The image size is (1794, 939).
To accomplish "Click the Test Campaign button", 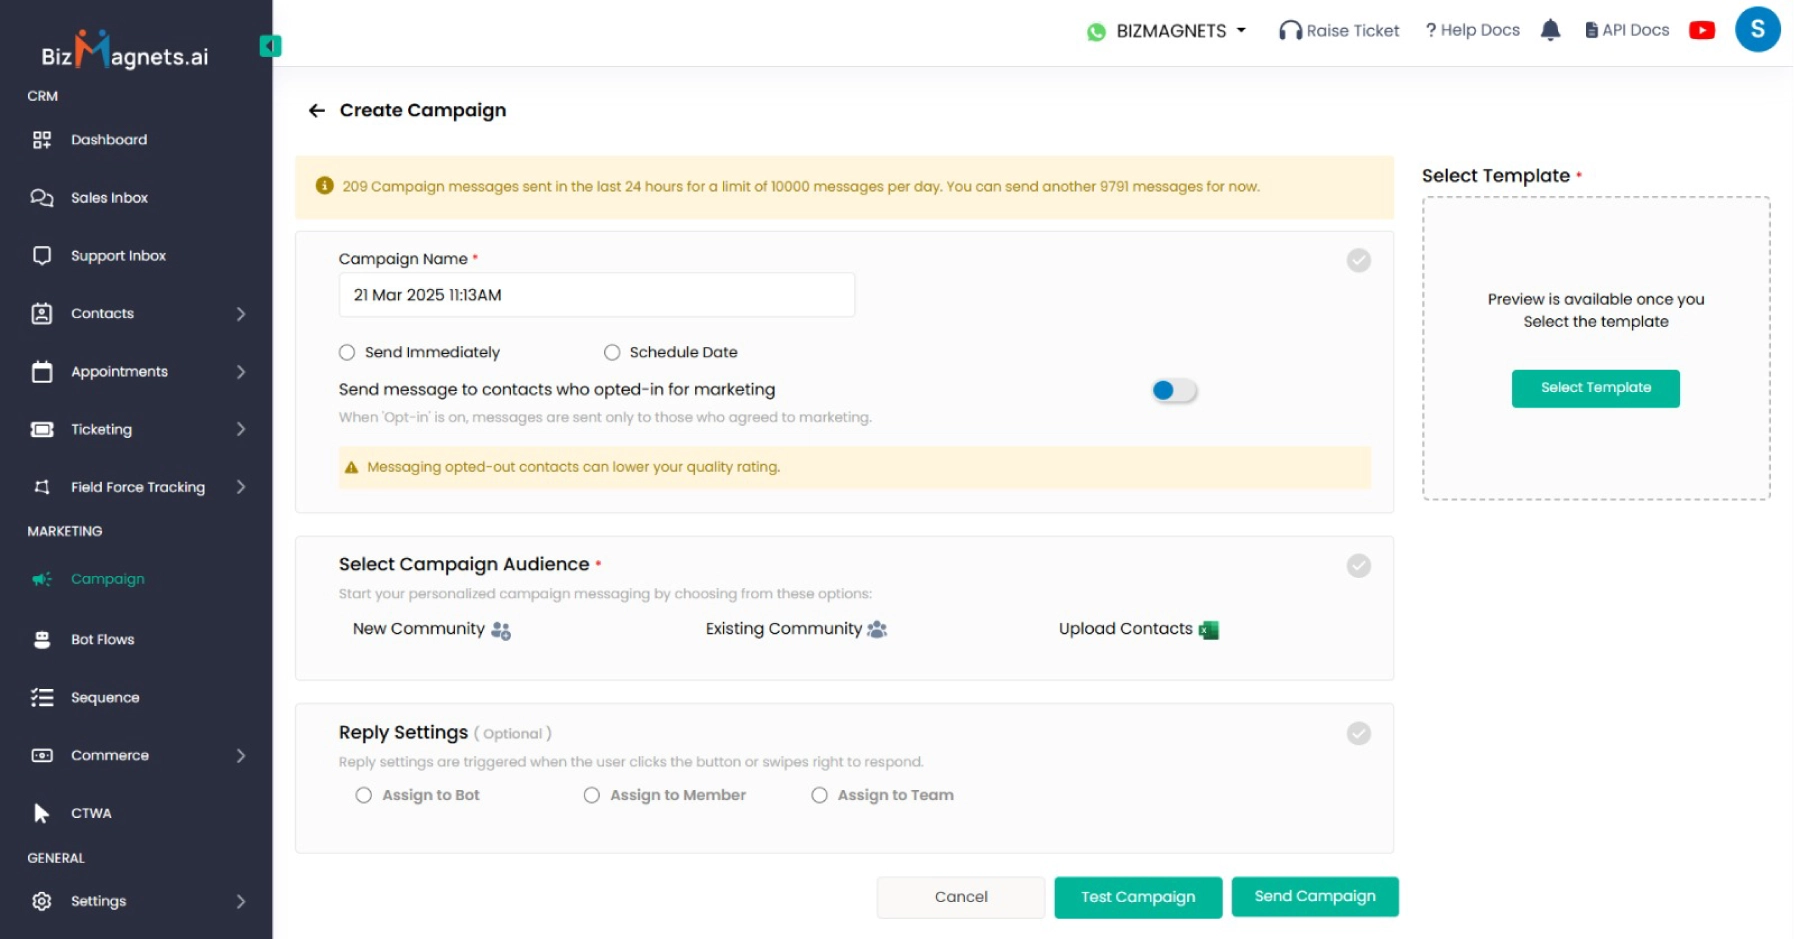I will point(1138,898).
